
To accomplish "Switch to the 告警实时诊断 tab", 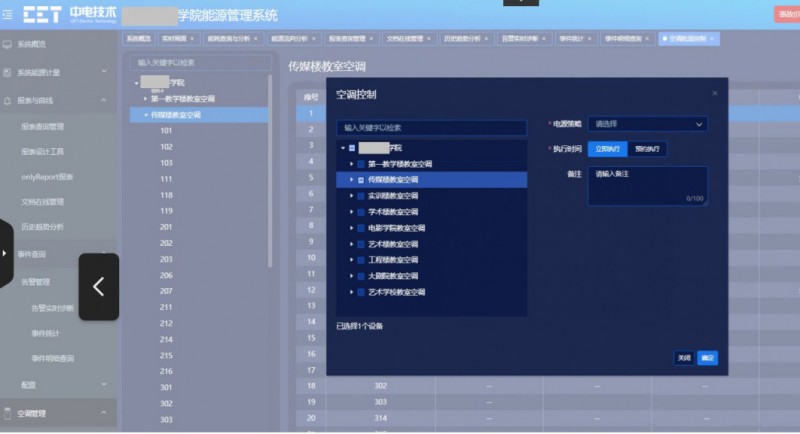I will pyautogui.click(x=520, y=39).
